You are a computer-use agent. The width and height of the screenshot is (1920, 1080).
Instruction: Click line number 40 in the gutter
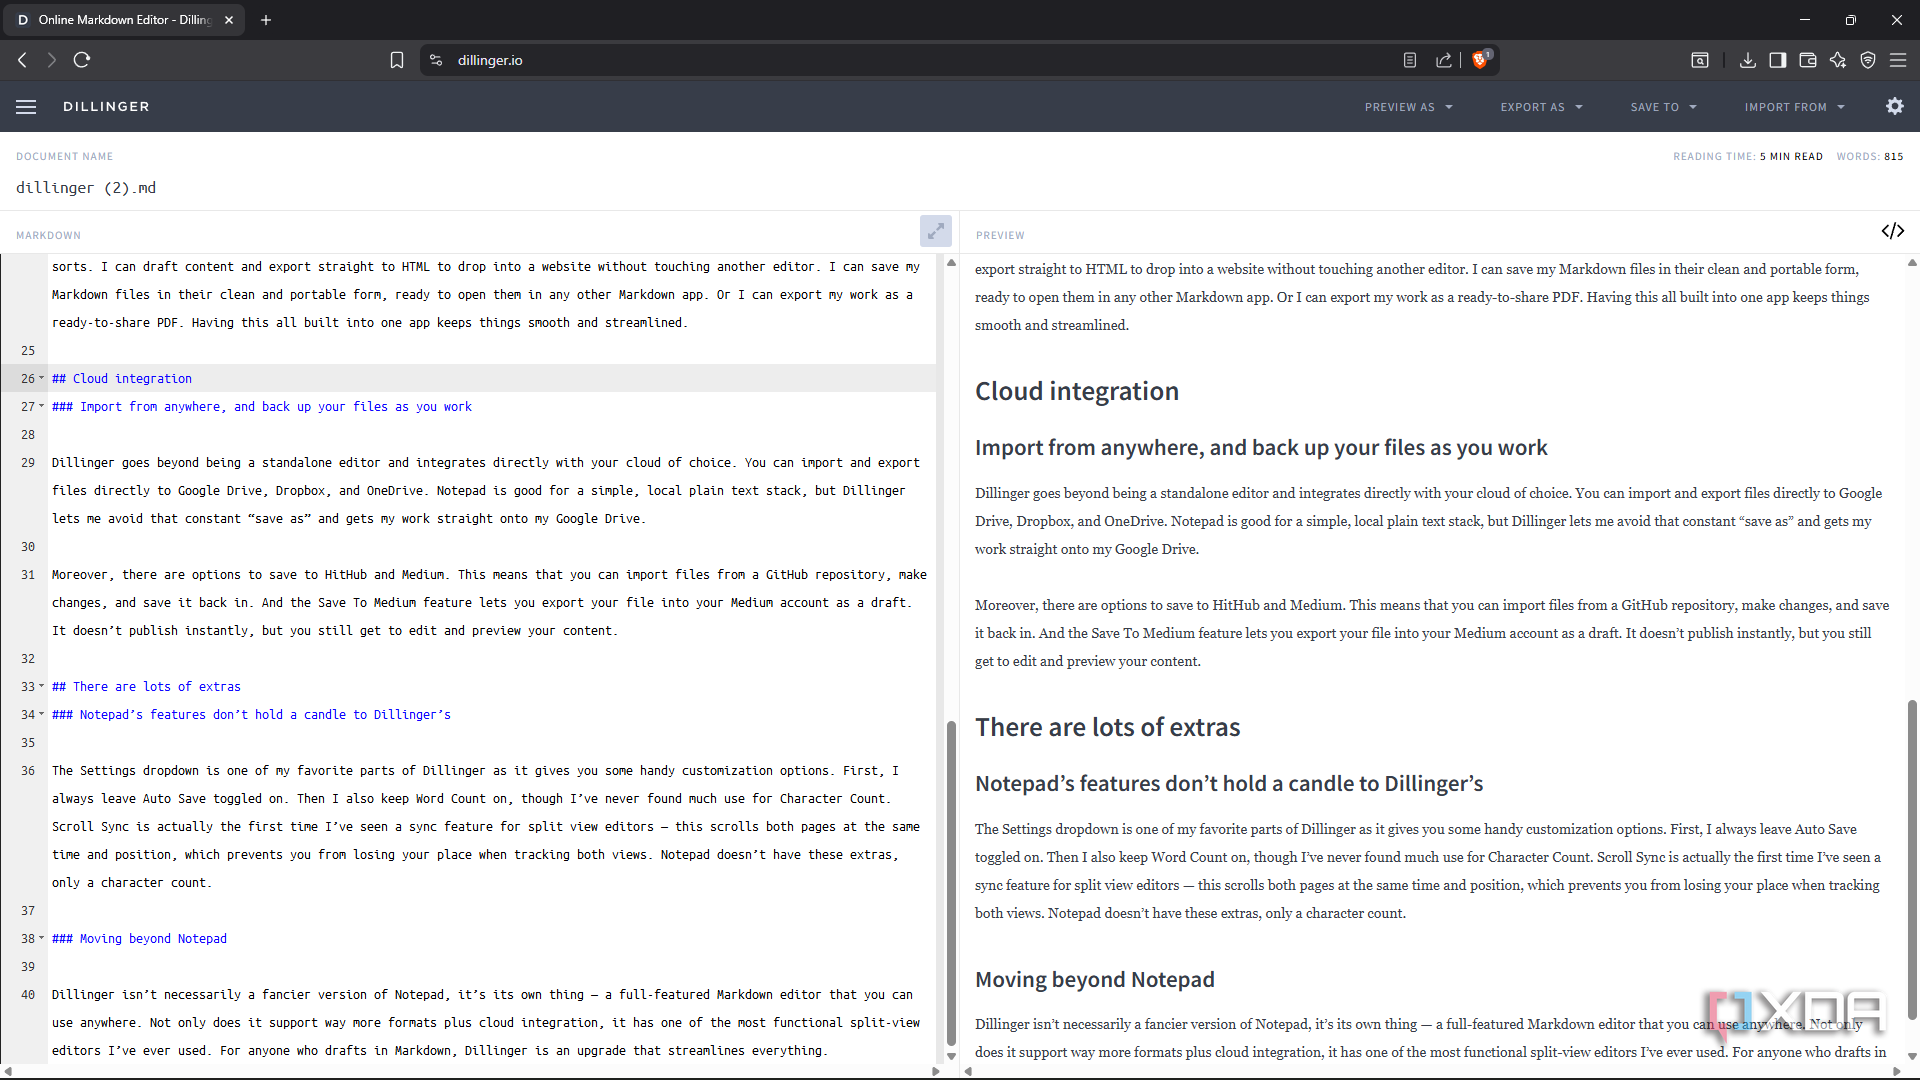(x=28, y=995)
